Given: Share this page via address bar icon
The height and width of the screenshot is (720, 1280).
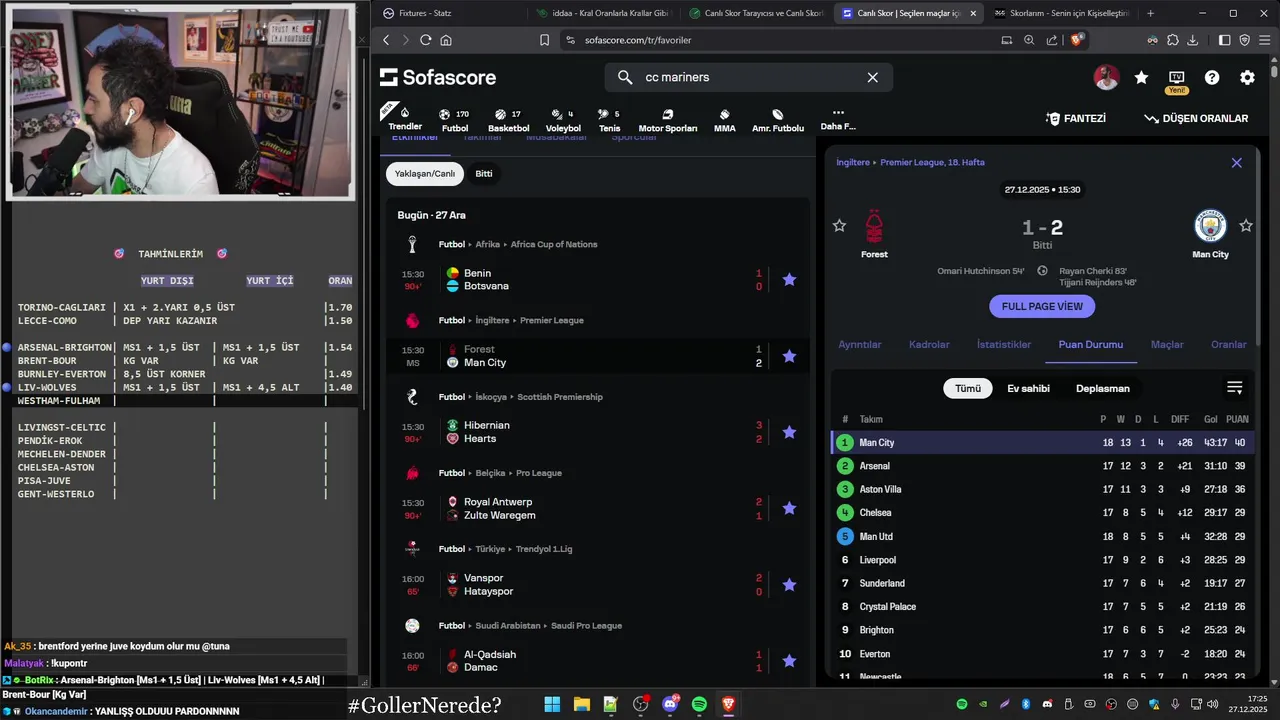Looking at the screenshot, I should 1052,40.
